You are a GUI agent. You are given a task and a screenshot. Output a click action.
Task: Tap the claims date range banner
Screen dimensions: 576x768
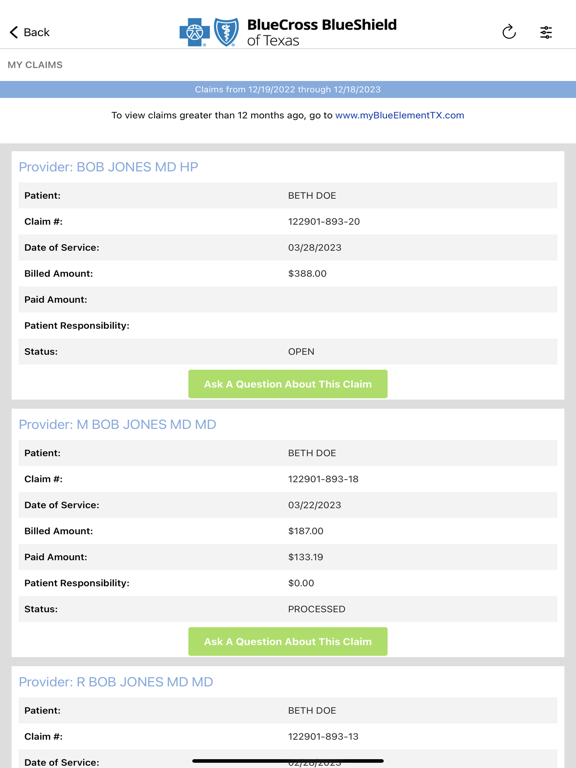(288, 89)
